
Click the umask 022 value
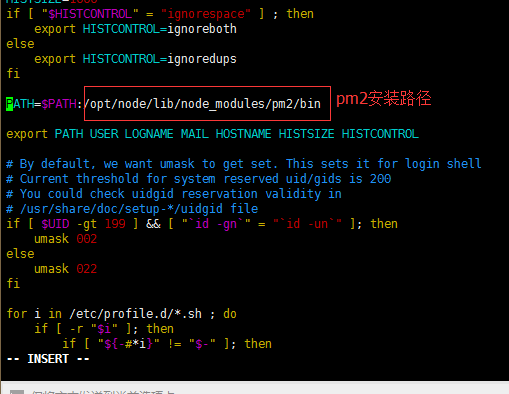click(x=87, y=269)
